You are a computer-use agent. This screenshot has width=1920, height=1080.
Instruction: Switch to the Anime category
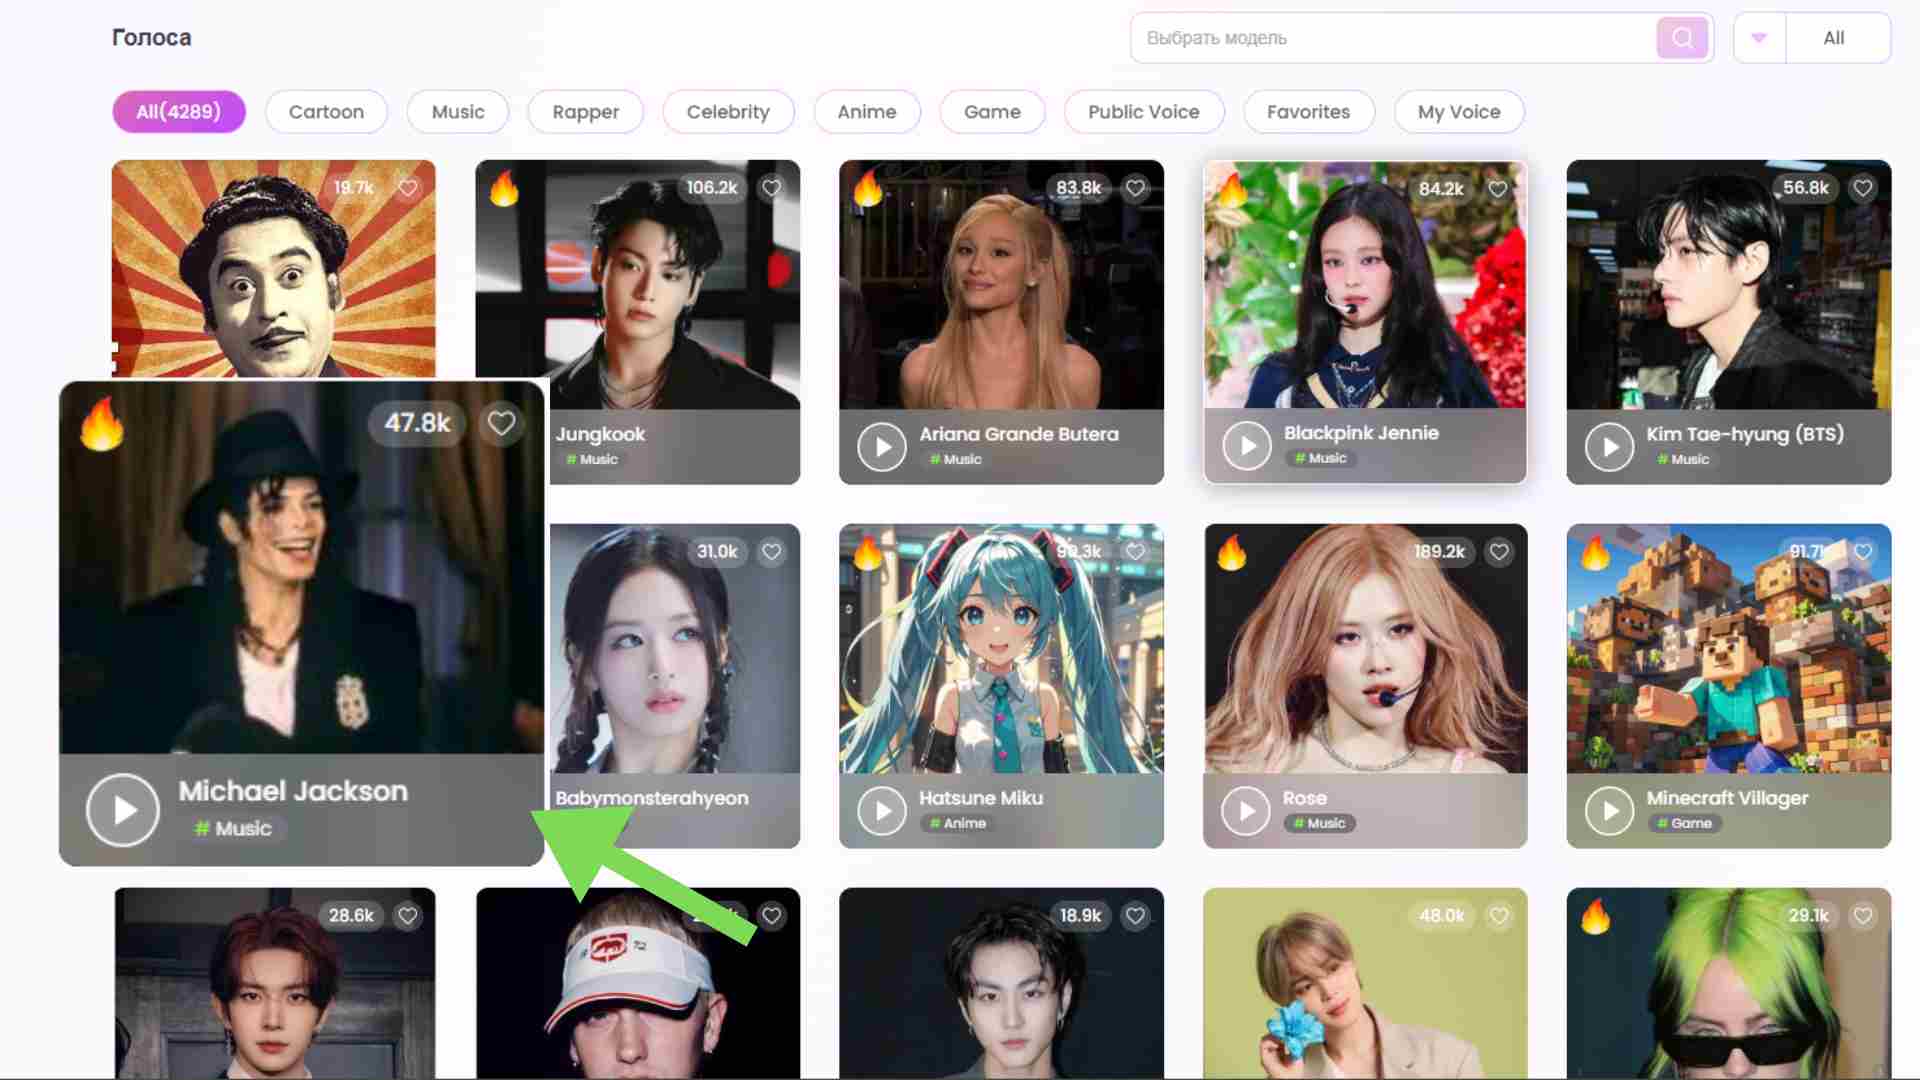(x=867, y=112)
